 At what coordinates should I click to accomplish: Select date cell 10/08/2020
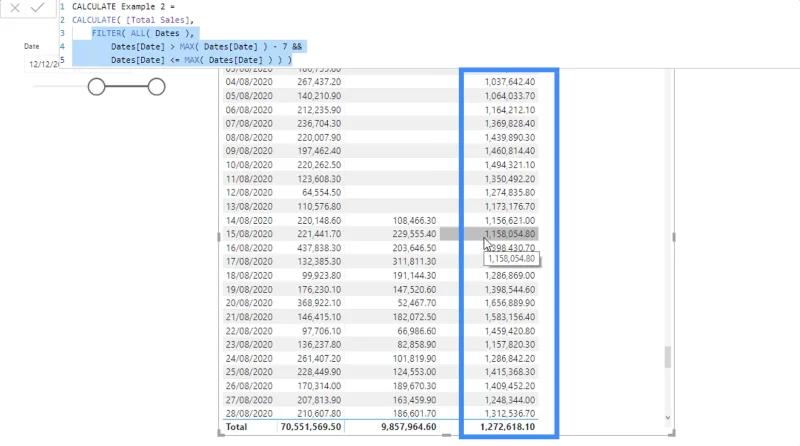click(x=249, y=165)
